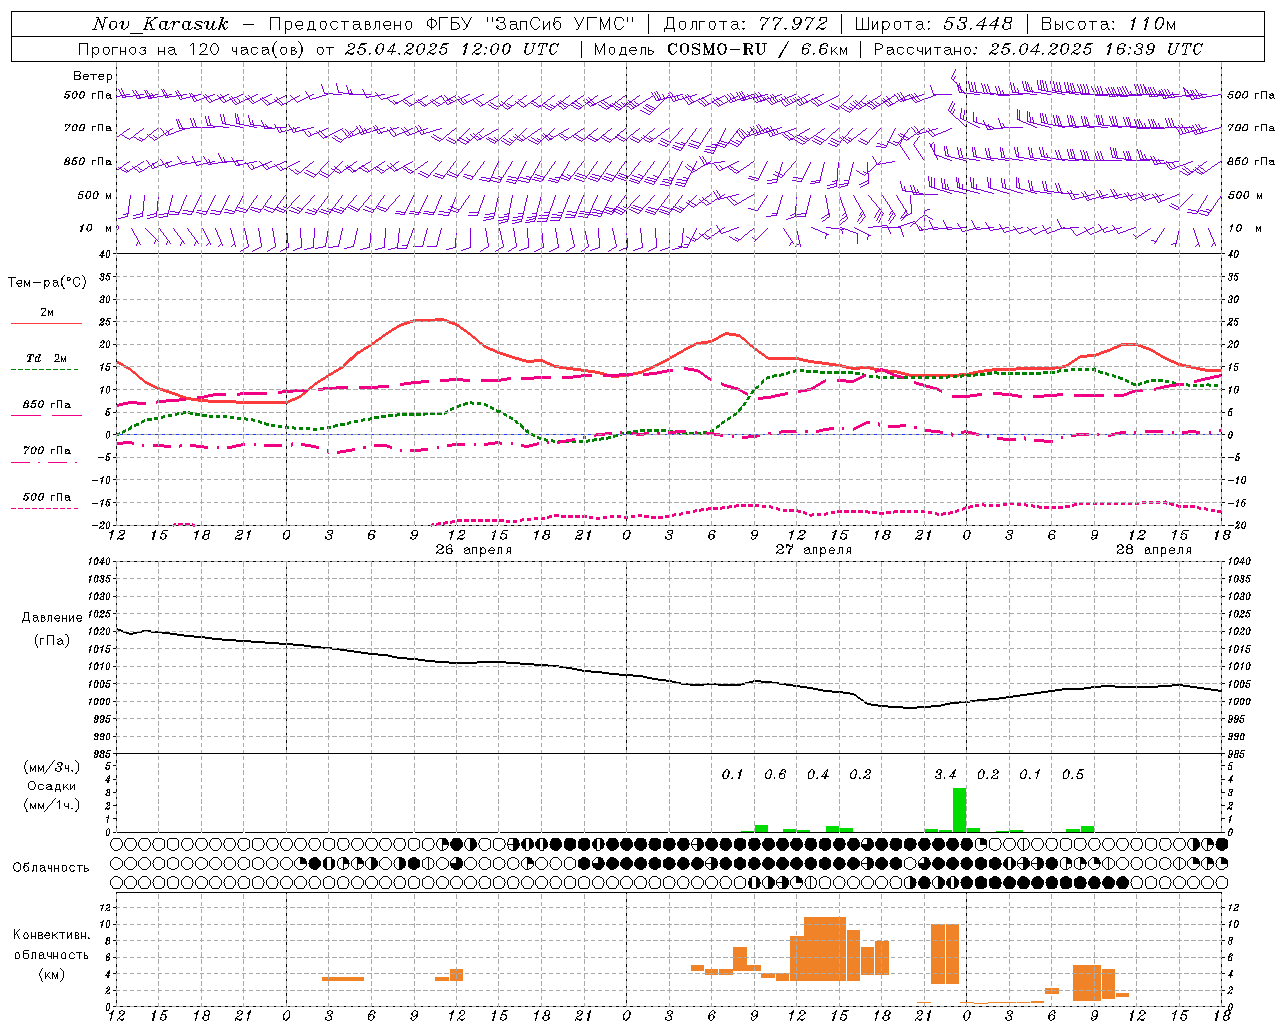Select the Давление pressure panel label
The height and width of the screenshot is (1024, 1280).
(x=52, y=618)
